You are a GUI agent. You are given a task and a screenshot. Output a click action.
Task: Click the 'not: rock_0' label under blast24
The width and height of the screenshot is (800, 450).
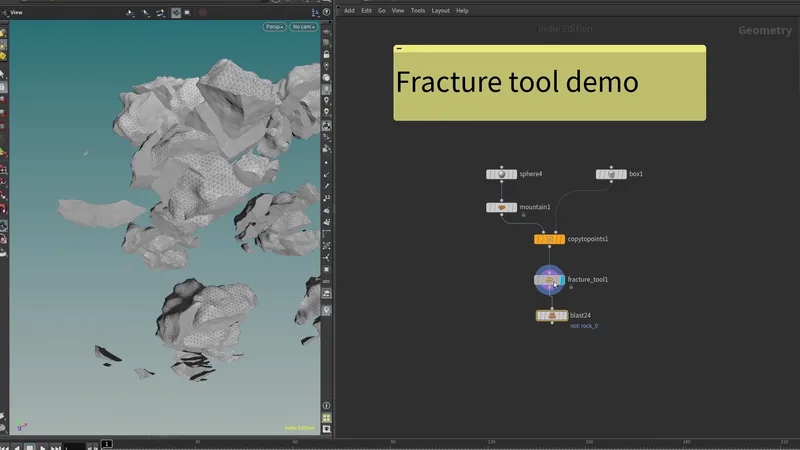[x=584, y=326]
